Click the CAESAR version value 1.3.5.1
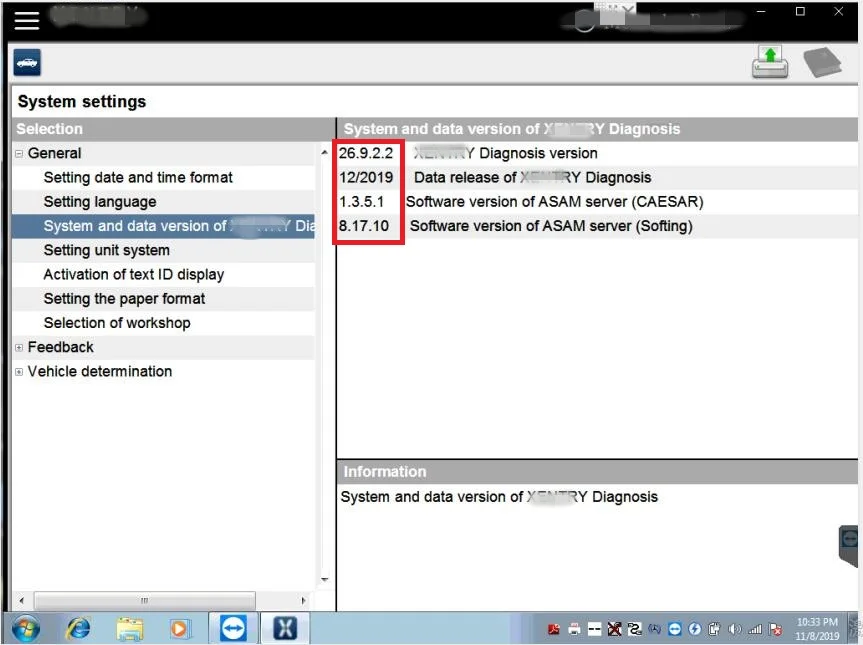This screenshot has height=645, width=863. click(362, 201)
